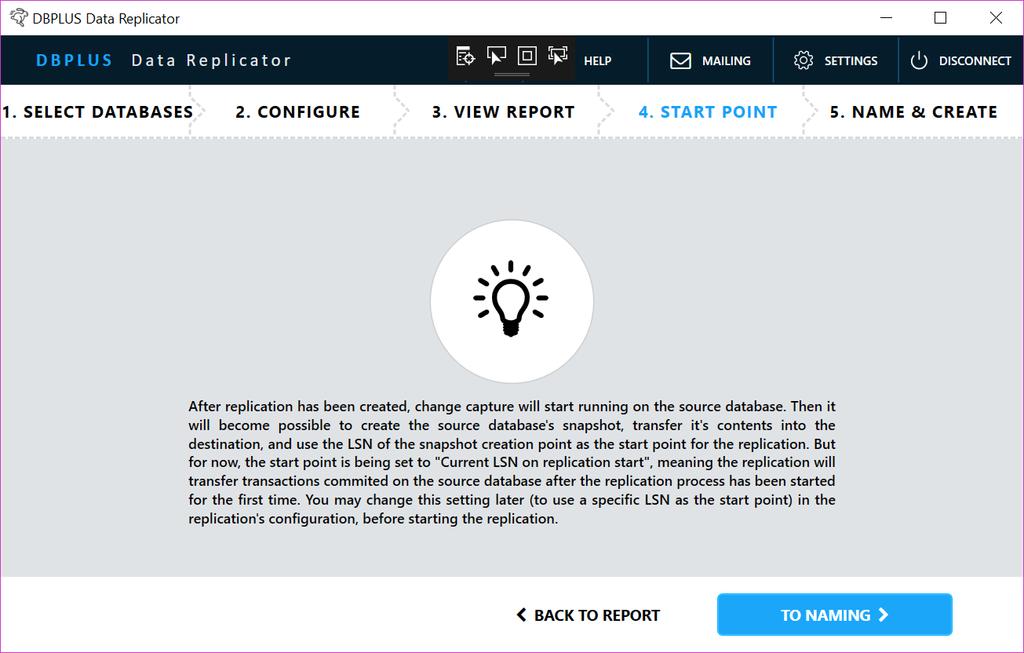
Task: Open the HELP menu
Action: [x=598, y=61]
